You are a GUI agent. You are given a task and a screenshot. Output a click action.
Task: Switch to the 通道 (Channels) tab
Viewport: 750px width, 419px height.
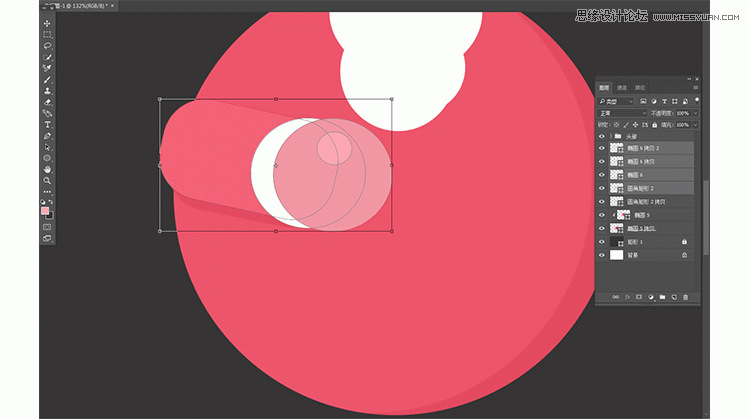622,88
